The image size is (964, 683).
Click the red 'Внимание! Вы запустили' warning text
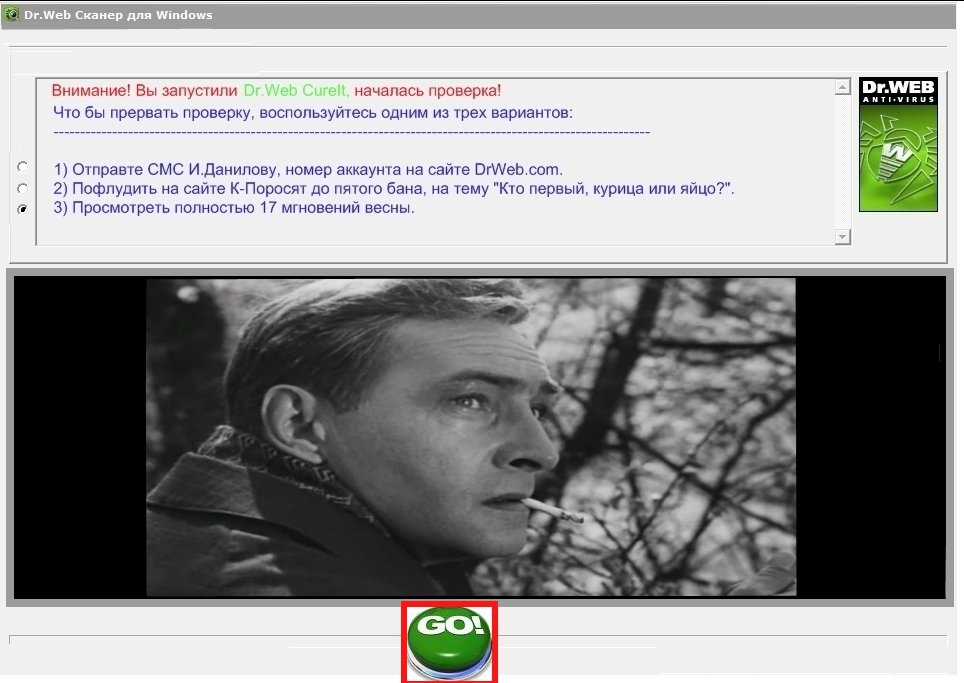[x=145, y=91]
